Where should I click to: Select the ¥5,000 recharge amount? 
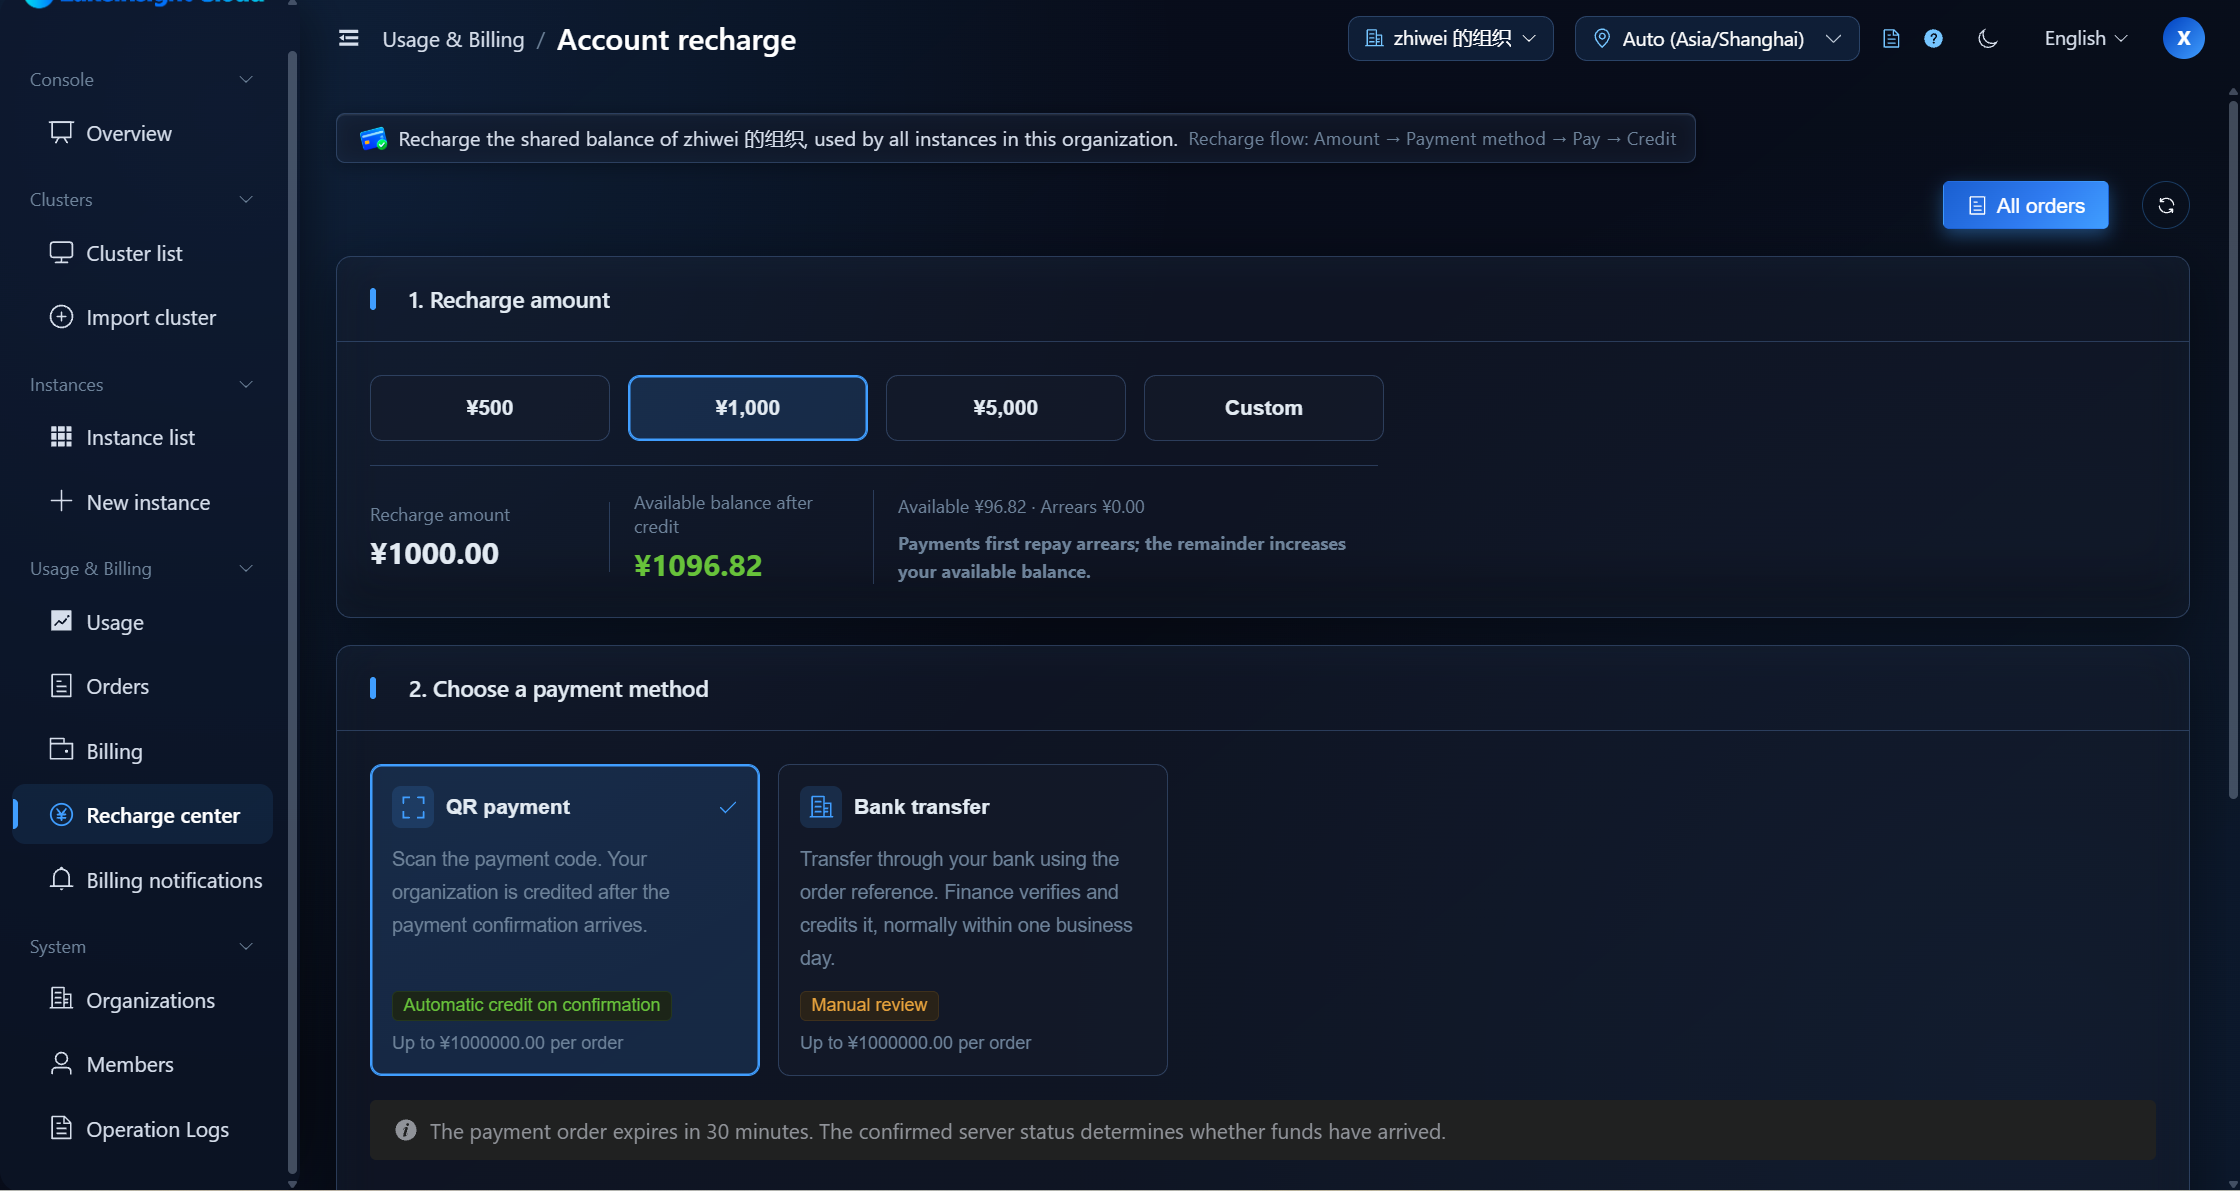pyautogui.click(x=1005, y=407)
